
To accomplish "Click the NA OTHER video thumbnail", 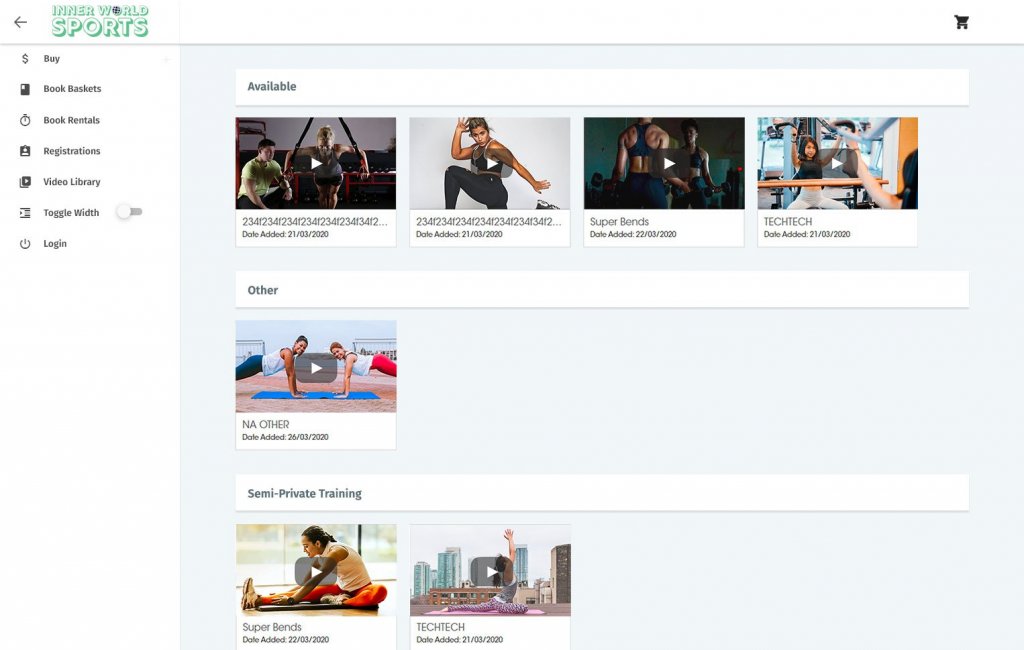I will [x=315, y=366].
